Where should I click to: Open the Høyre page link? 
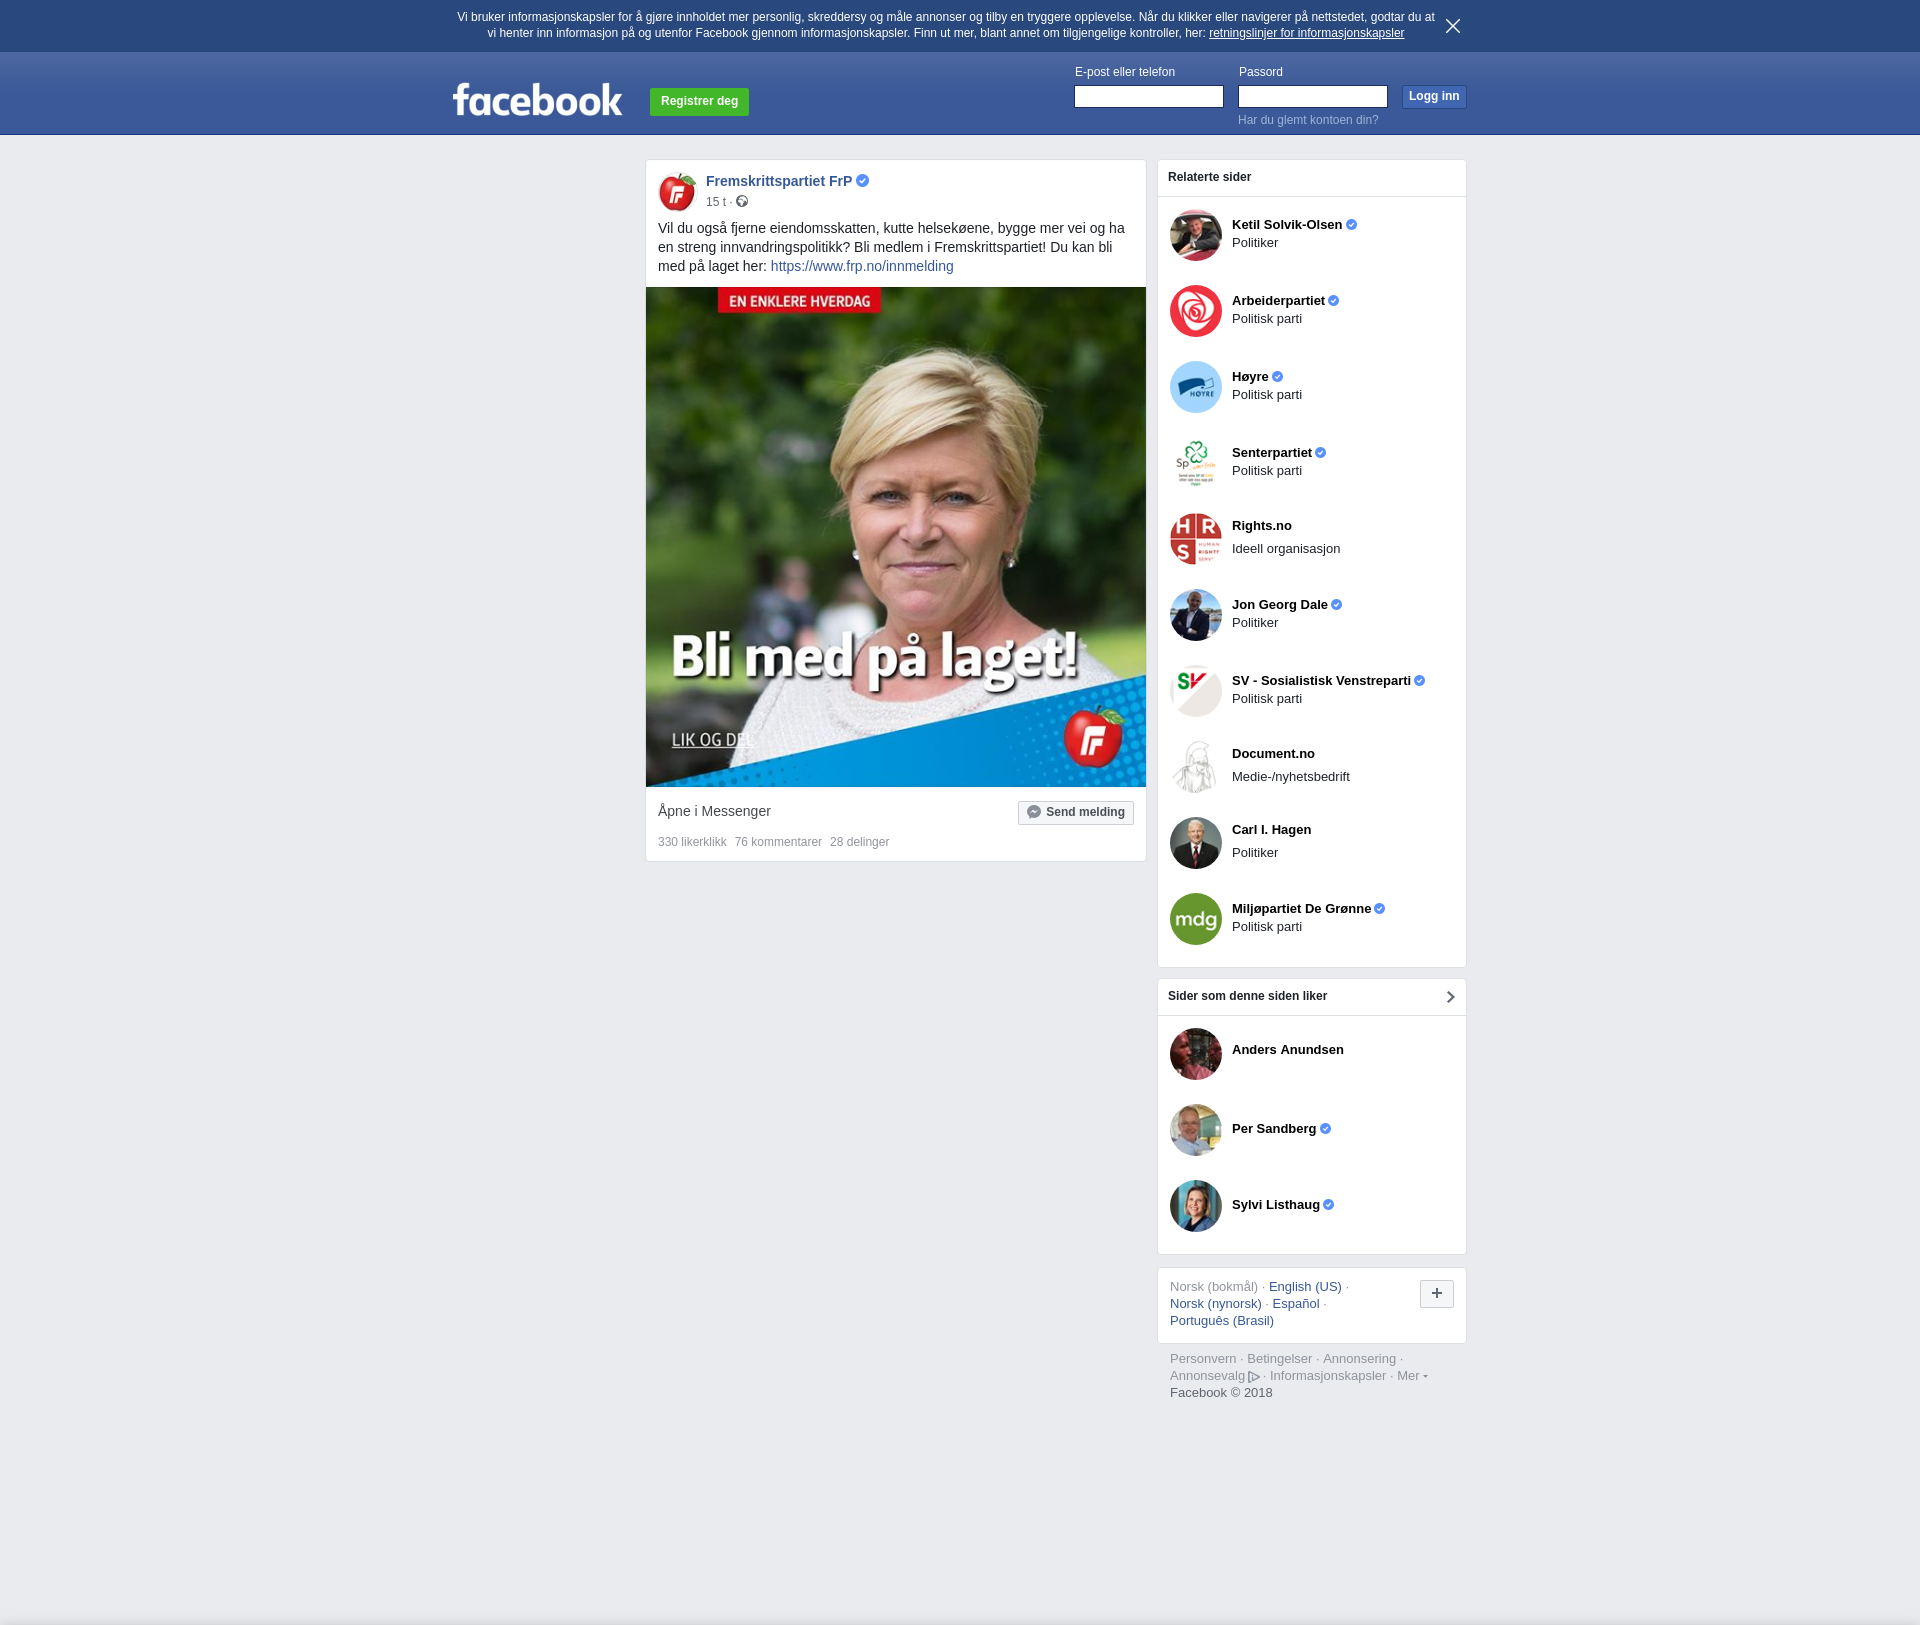[1250, 377]
